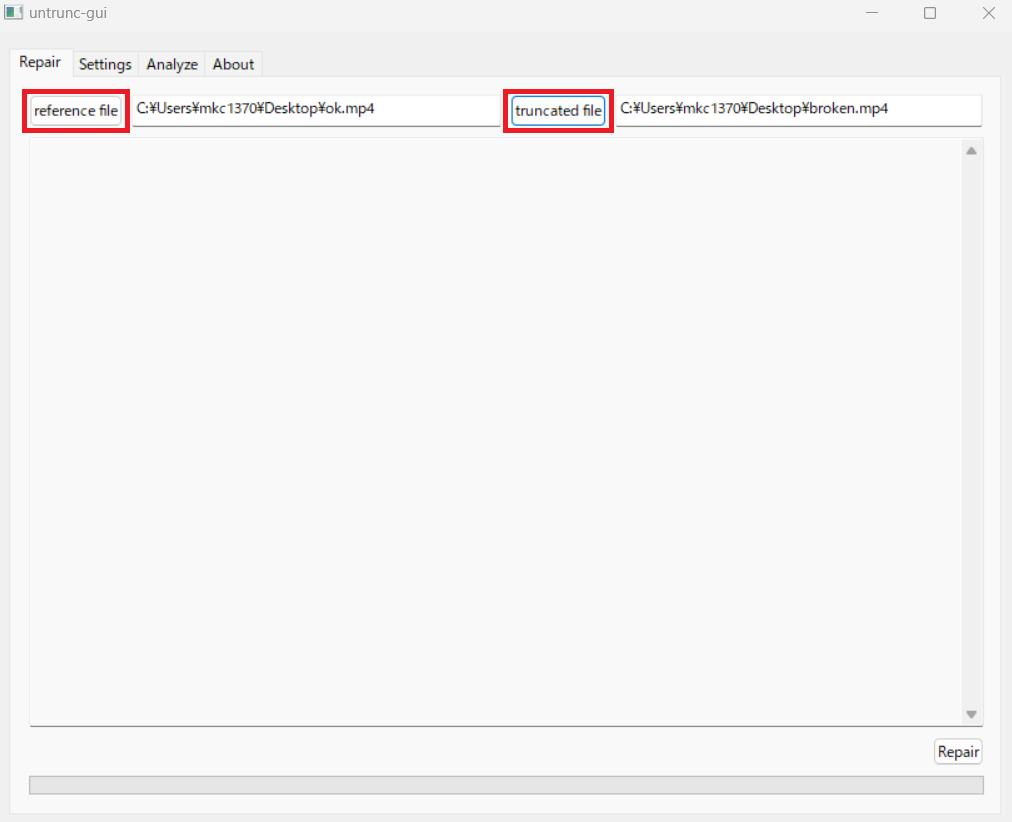View the About tab

tap(233, 64)
